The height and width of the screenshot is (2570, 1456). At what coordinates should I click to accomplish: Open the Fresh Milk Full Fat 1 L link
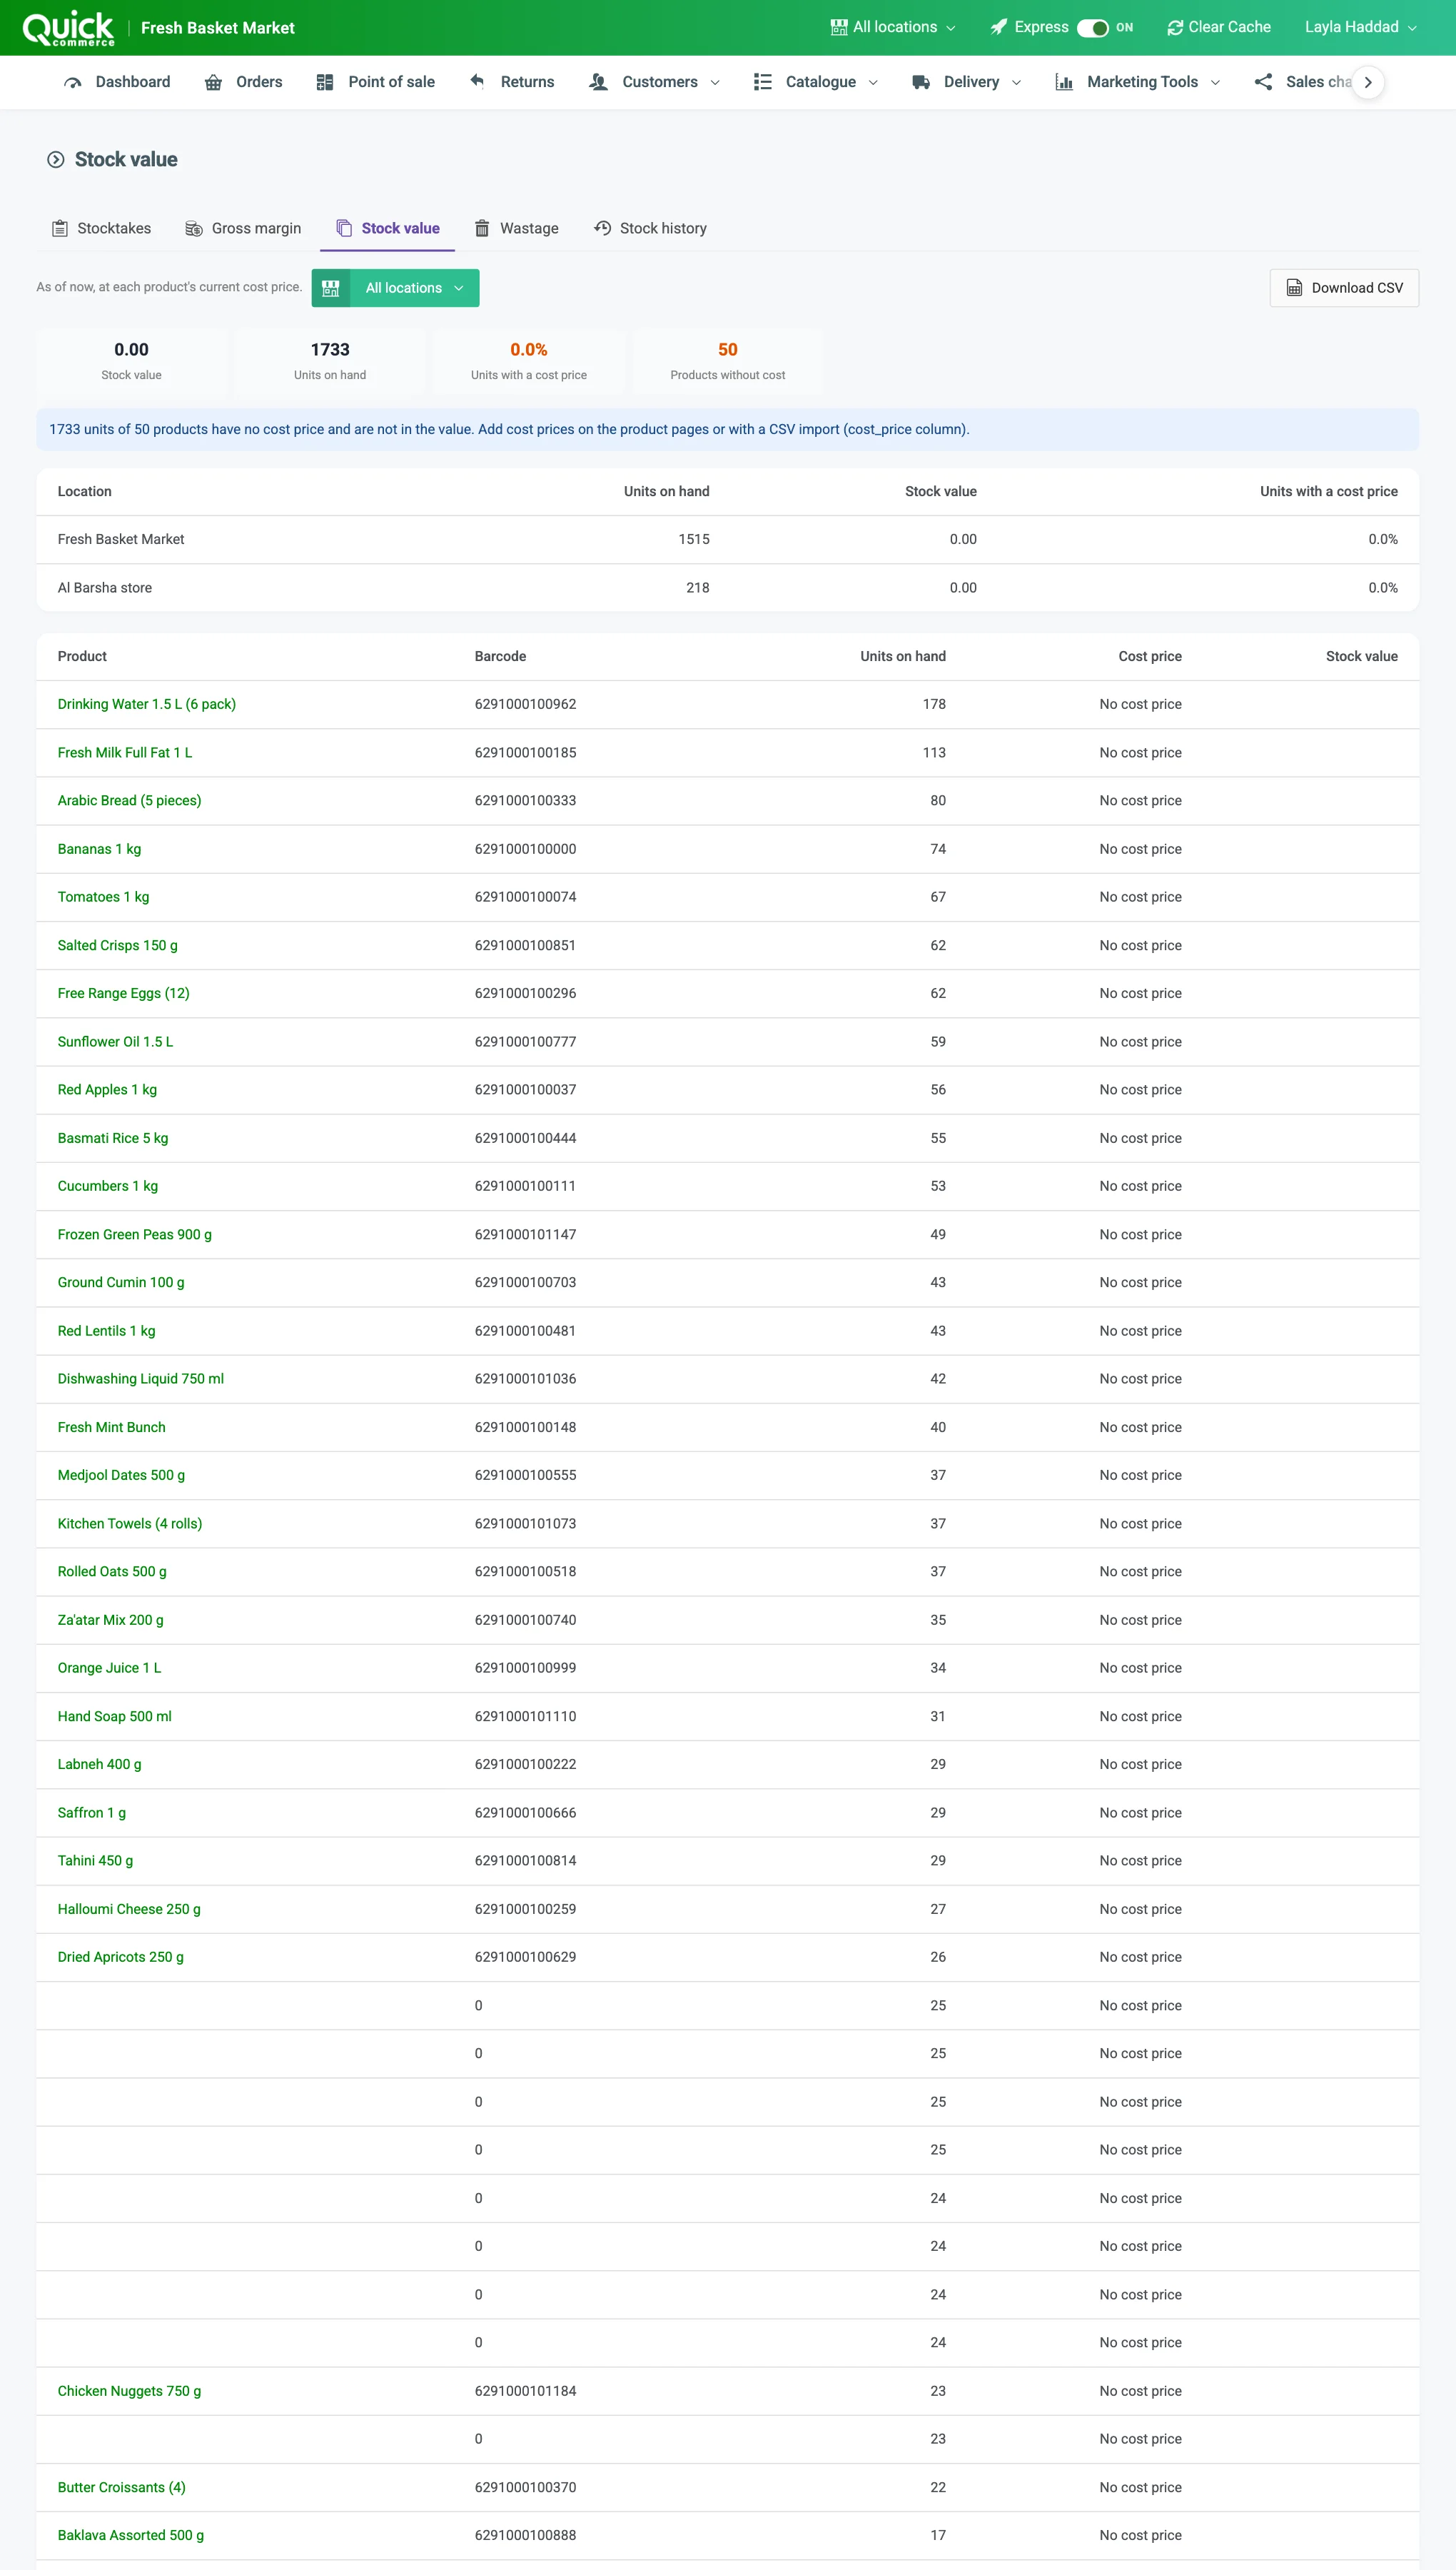point(125,752)
